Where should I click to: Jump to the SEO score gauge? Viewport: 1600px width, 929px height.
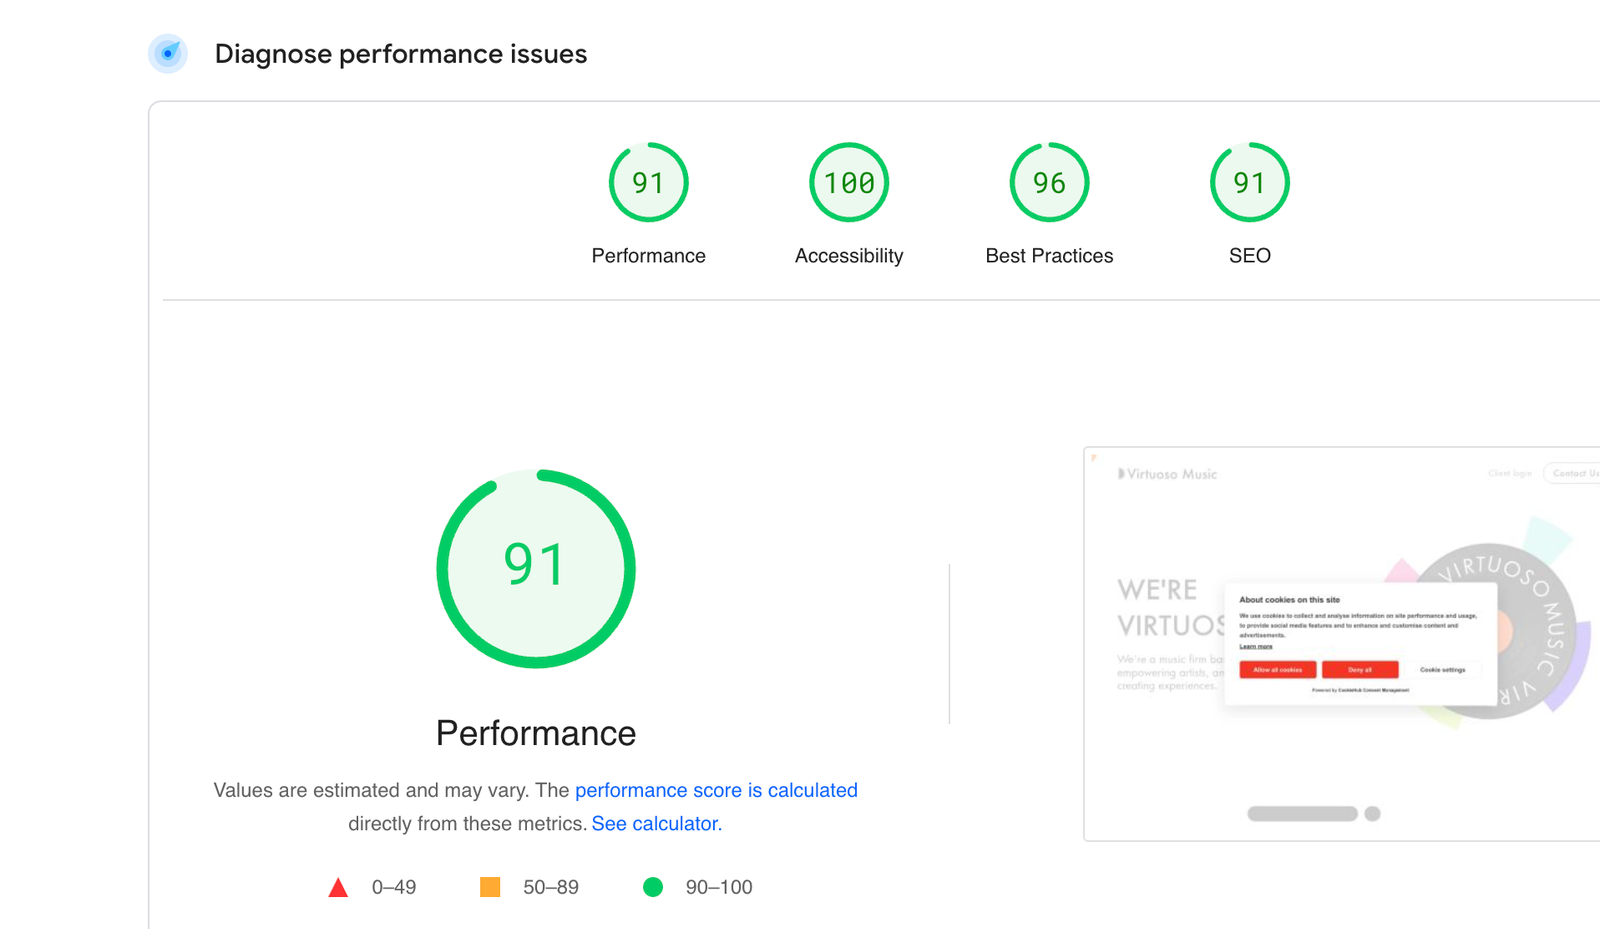pos(1249,183)
